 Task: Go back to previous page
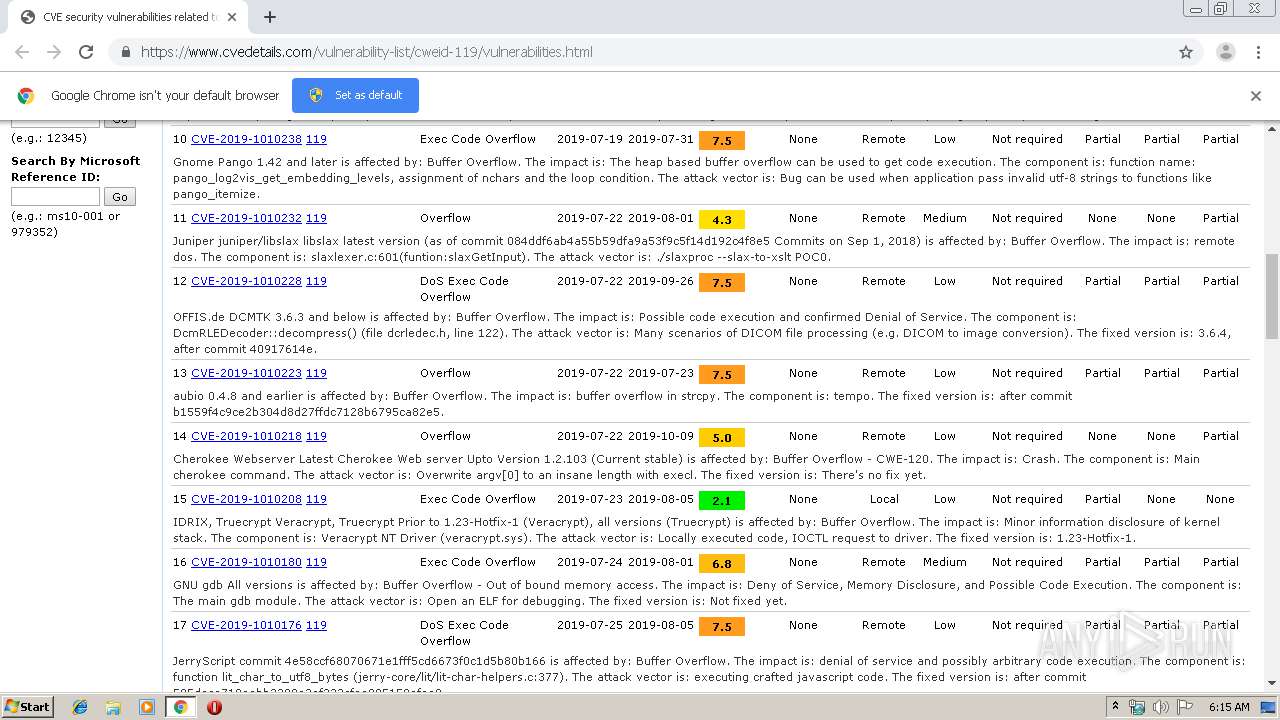click(22, 52)
